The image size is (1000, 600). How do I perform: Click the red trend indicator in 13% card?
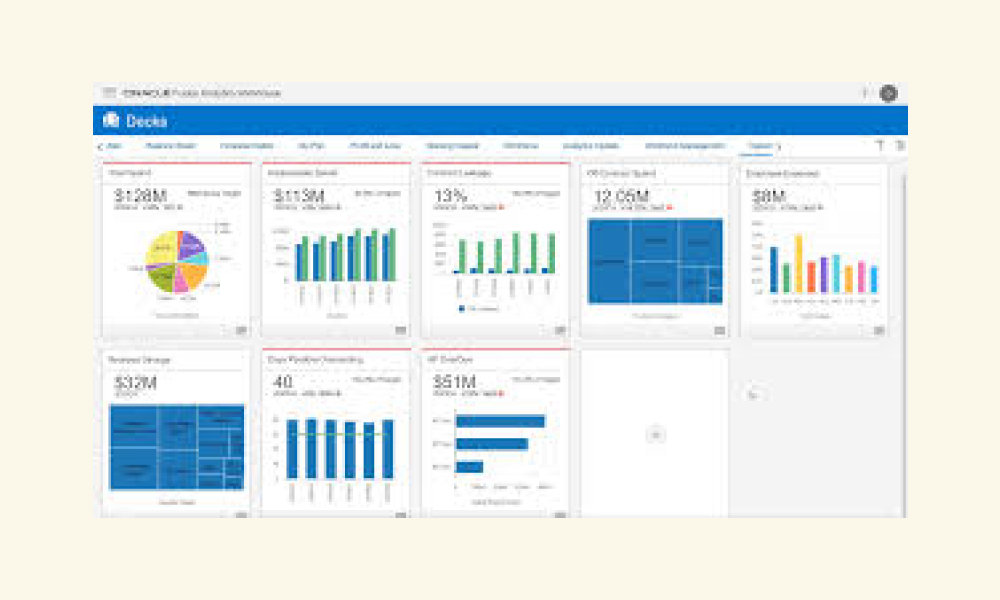click(502, 207)
